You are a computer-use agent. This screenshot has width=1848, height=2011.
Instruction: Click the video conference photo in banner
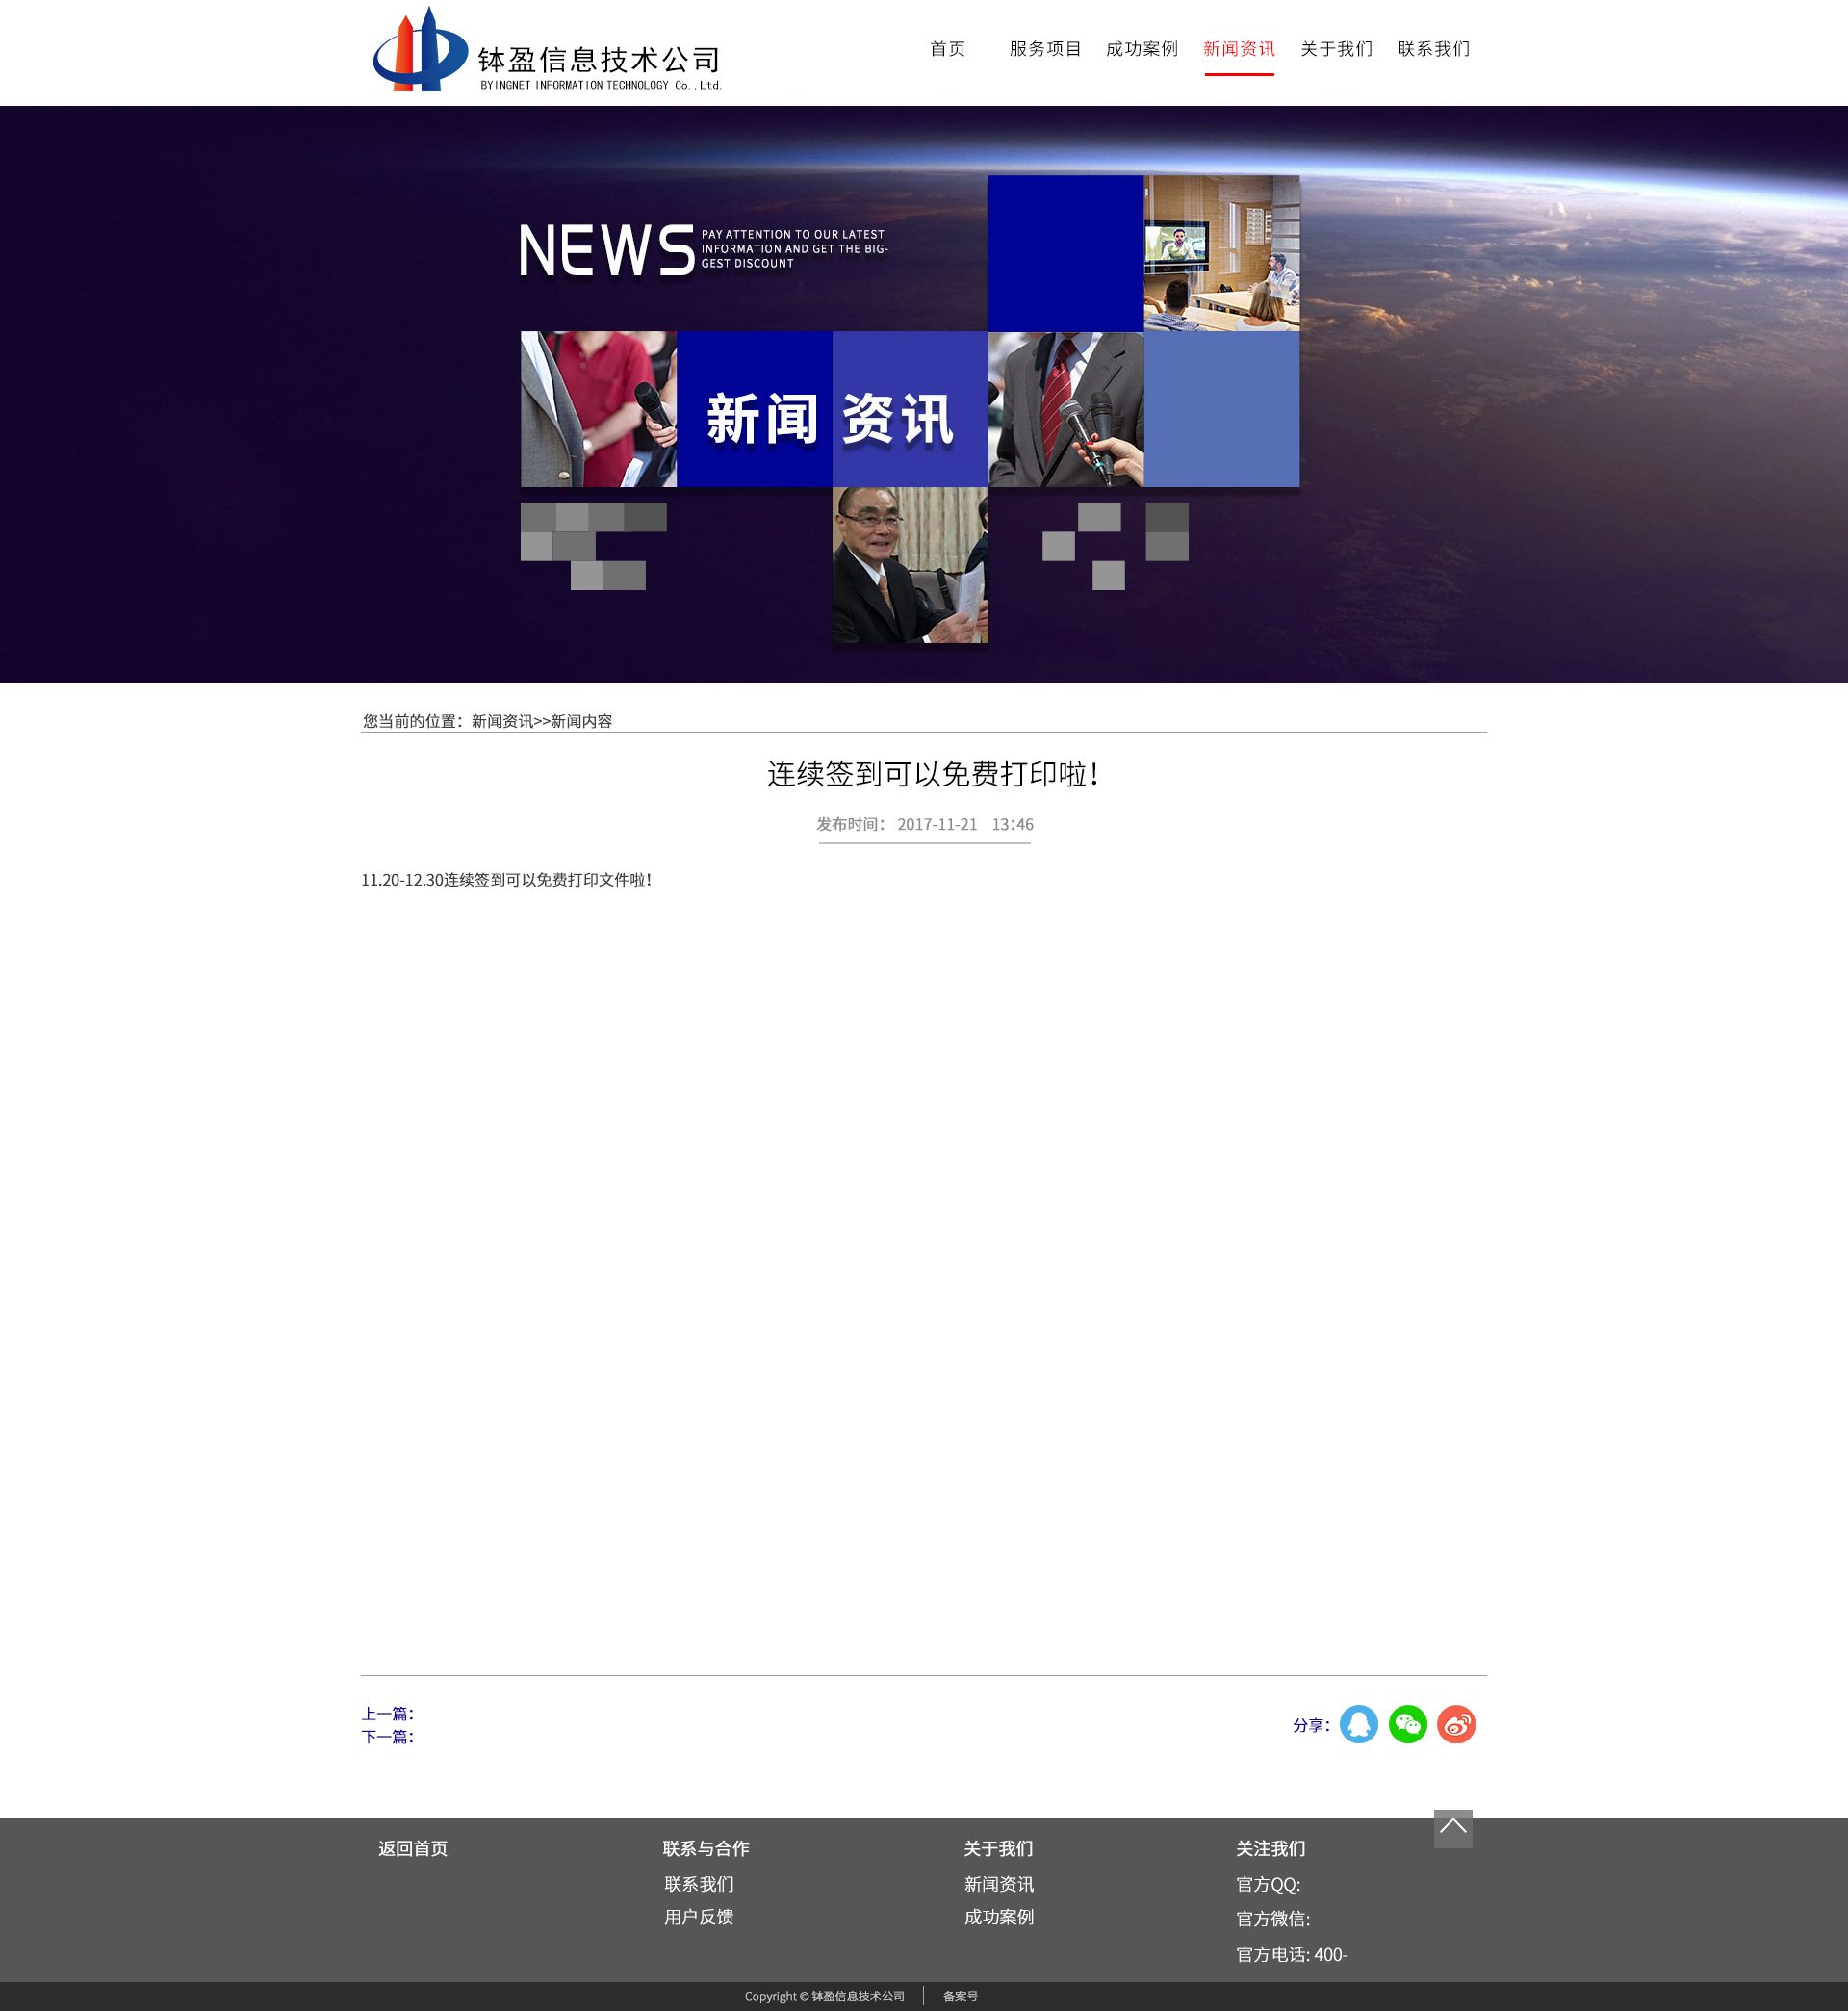(1221, 253)
